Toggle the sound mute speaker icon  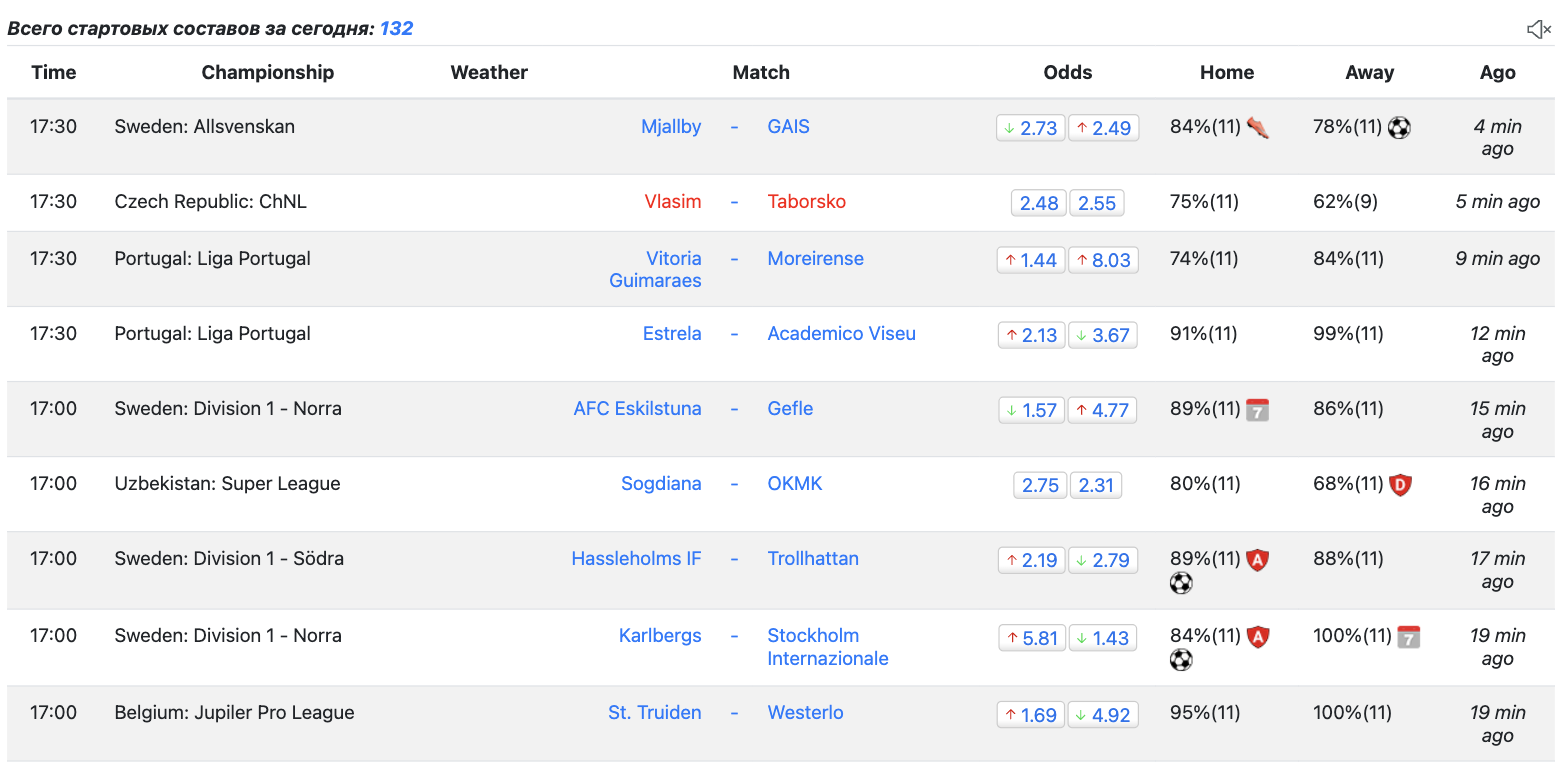coord(1538,30)
